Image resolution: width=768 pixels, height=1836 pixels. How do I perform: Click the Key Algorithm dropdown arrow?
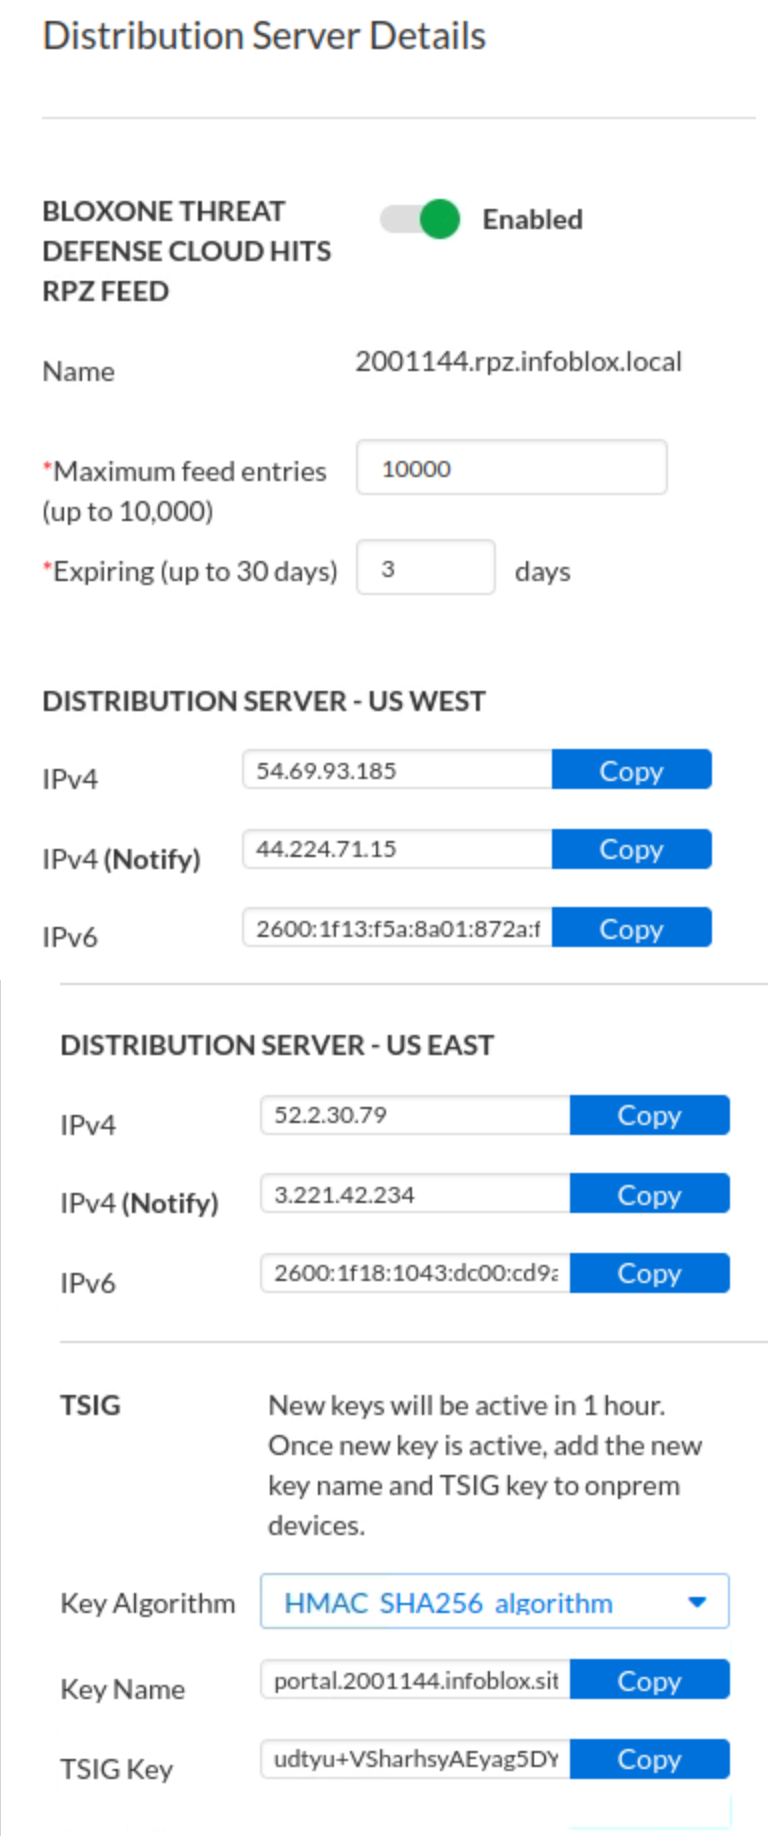tap(697, 1602)
